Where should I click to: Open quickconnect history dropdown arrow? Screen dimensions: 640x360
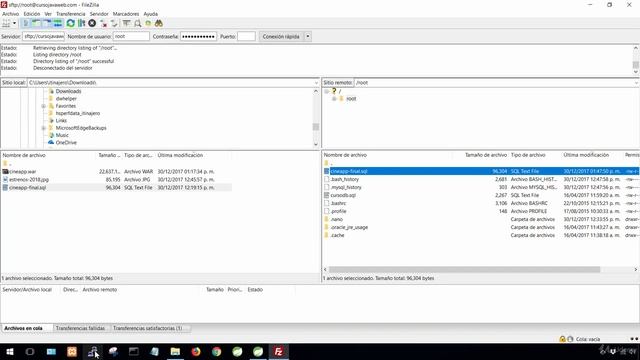(308, 36)
